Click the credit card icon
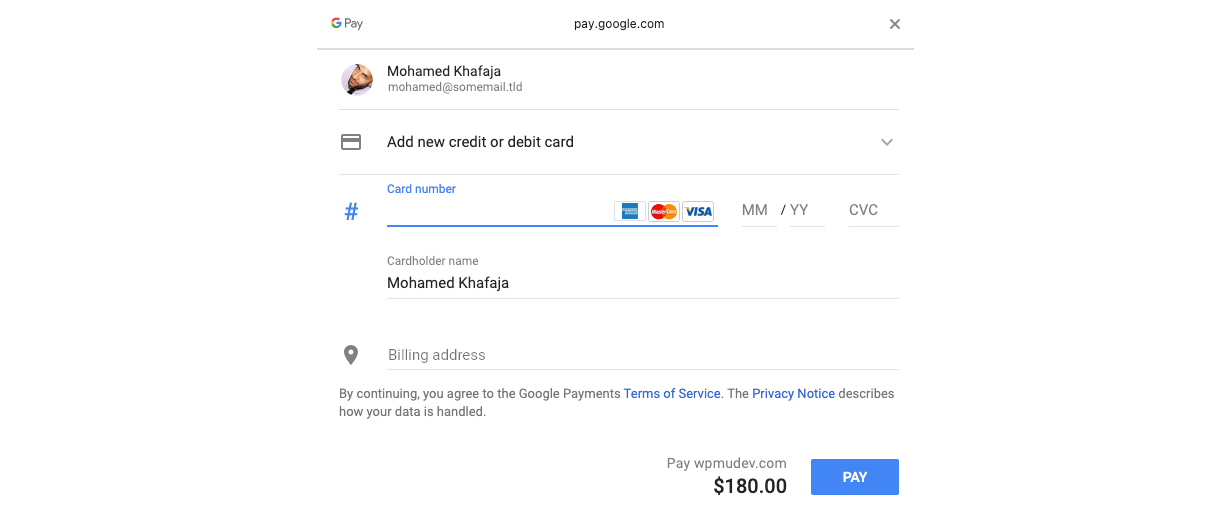Image resolution: width=1220 pixels, height=523 pixels. coord(351,142)
